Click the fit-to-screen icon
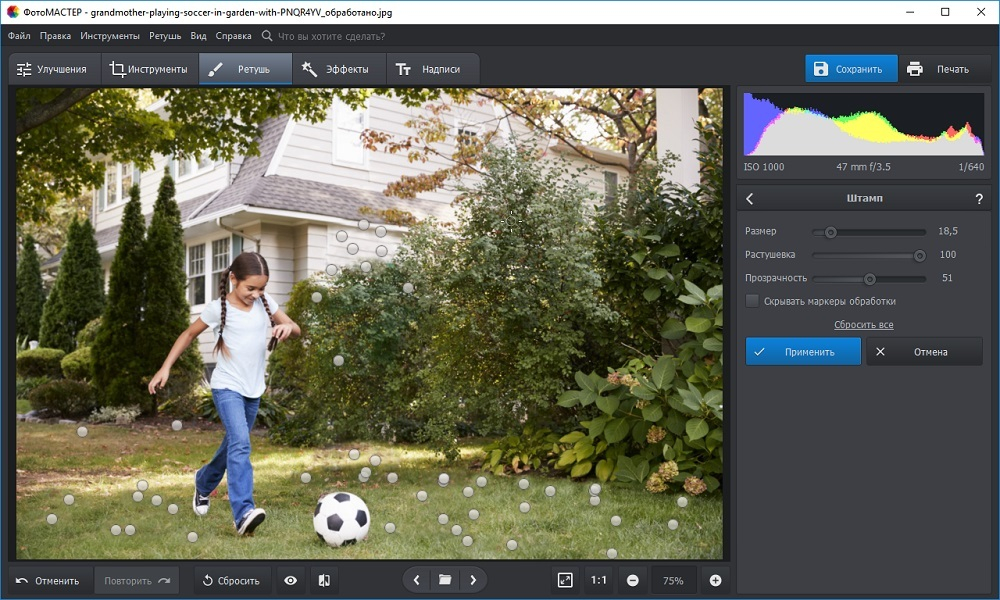The width and height of the screenshot is (1000, 600). tap(565, 580)
